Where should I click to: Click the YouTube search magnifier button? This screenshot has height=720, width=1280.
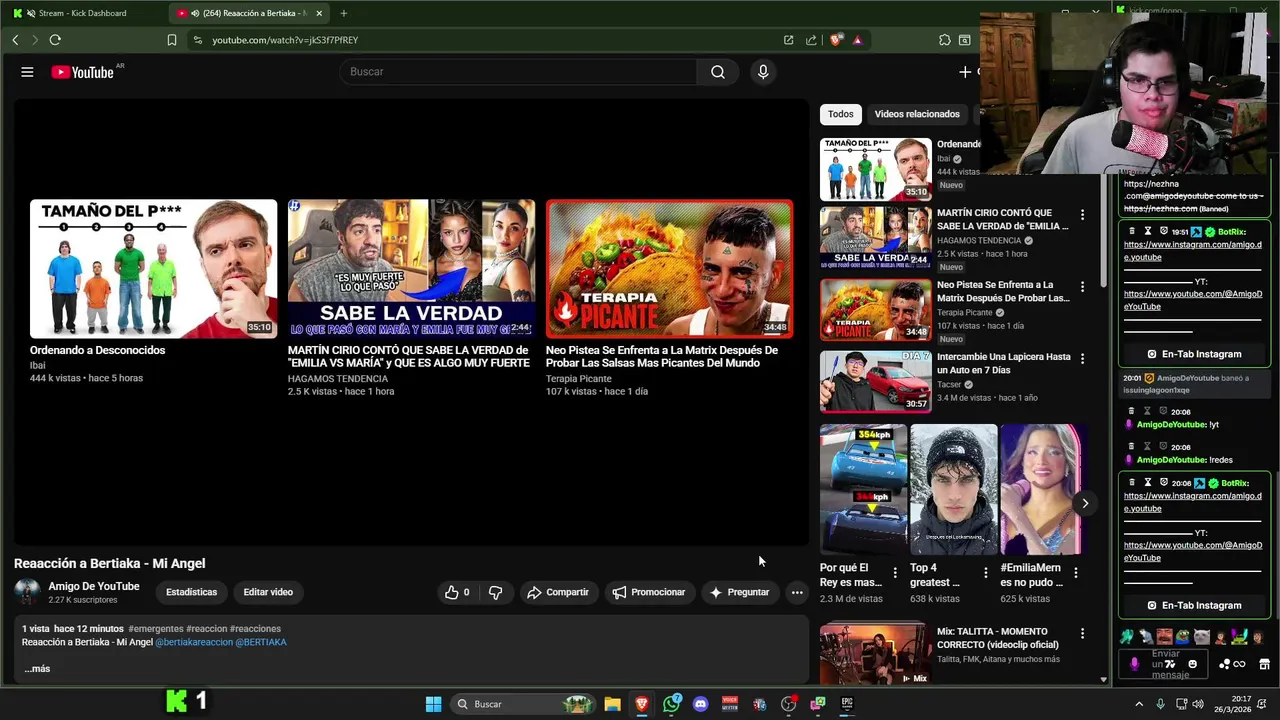[x=717, y=72]
